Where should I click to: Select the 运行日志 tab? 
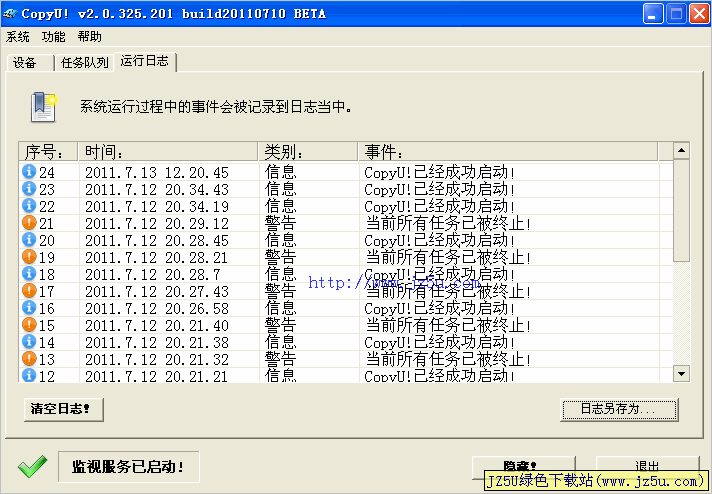tap(145, 61)
